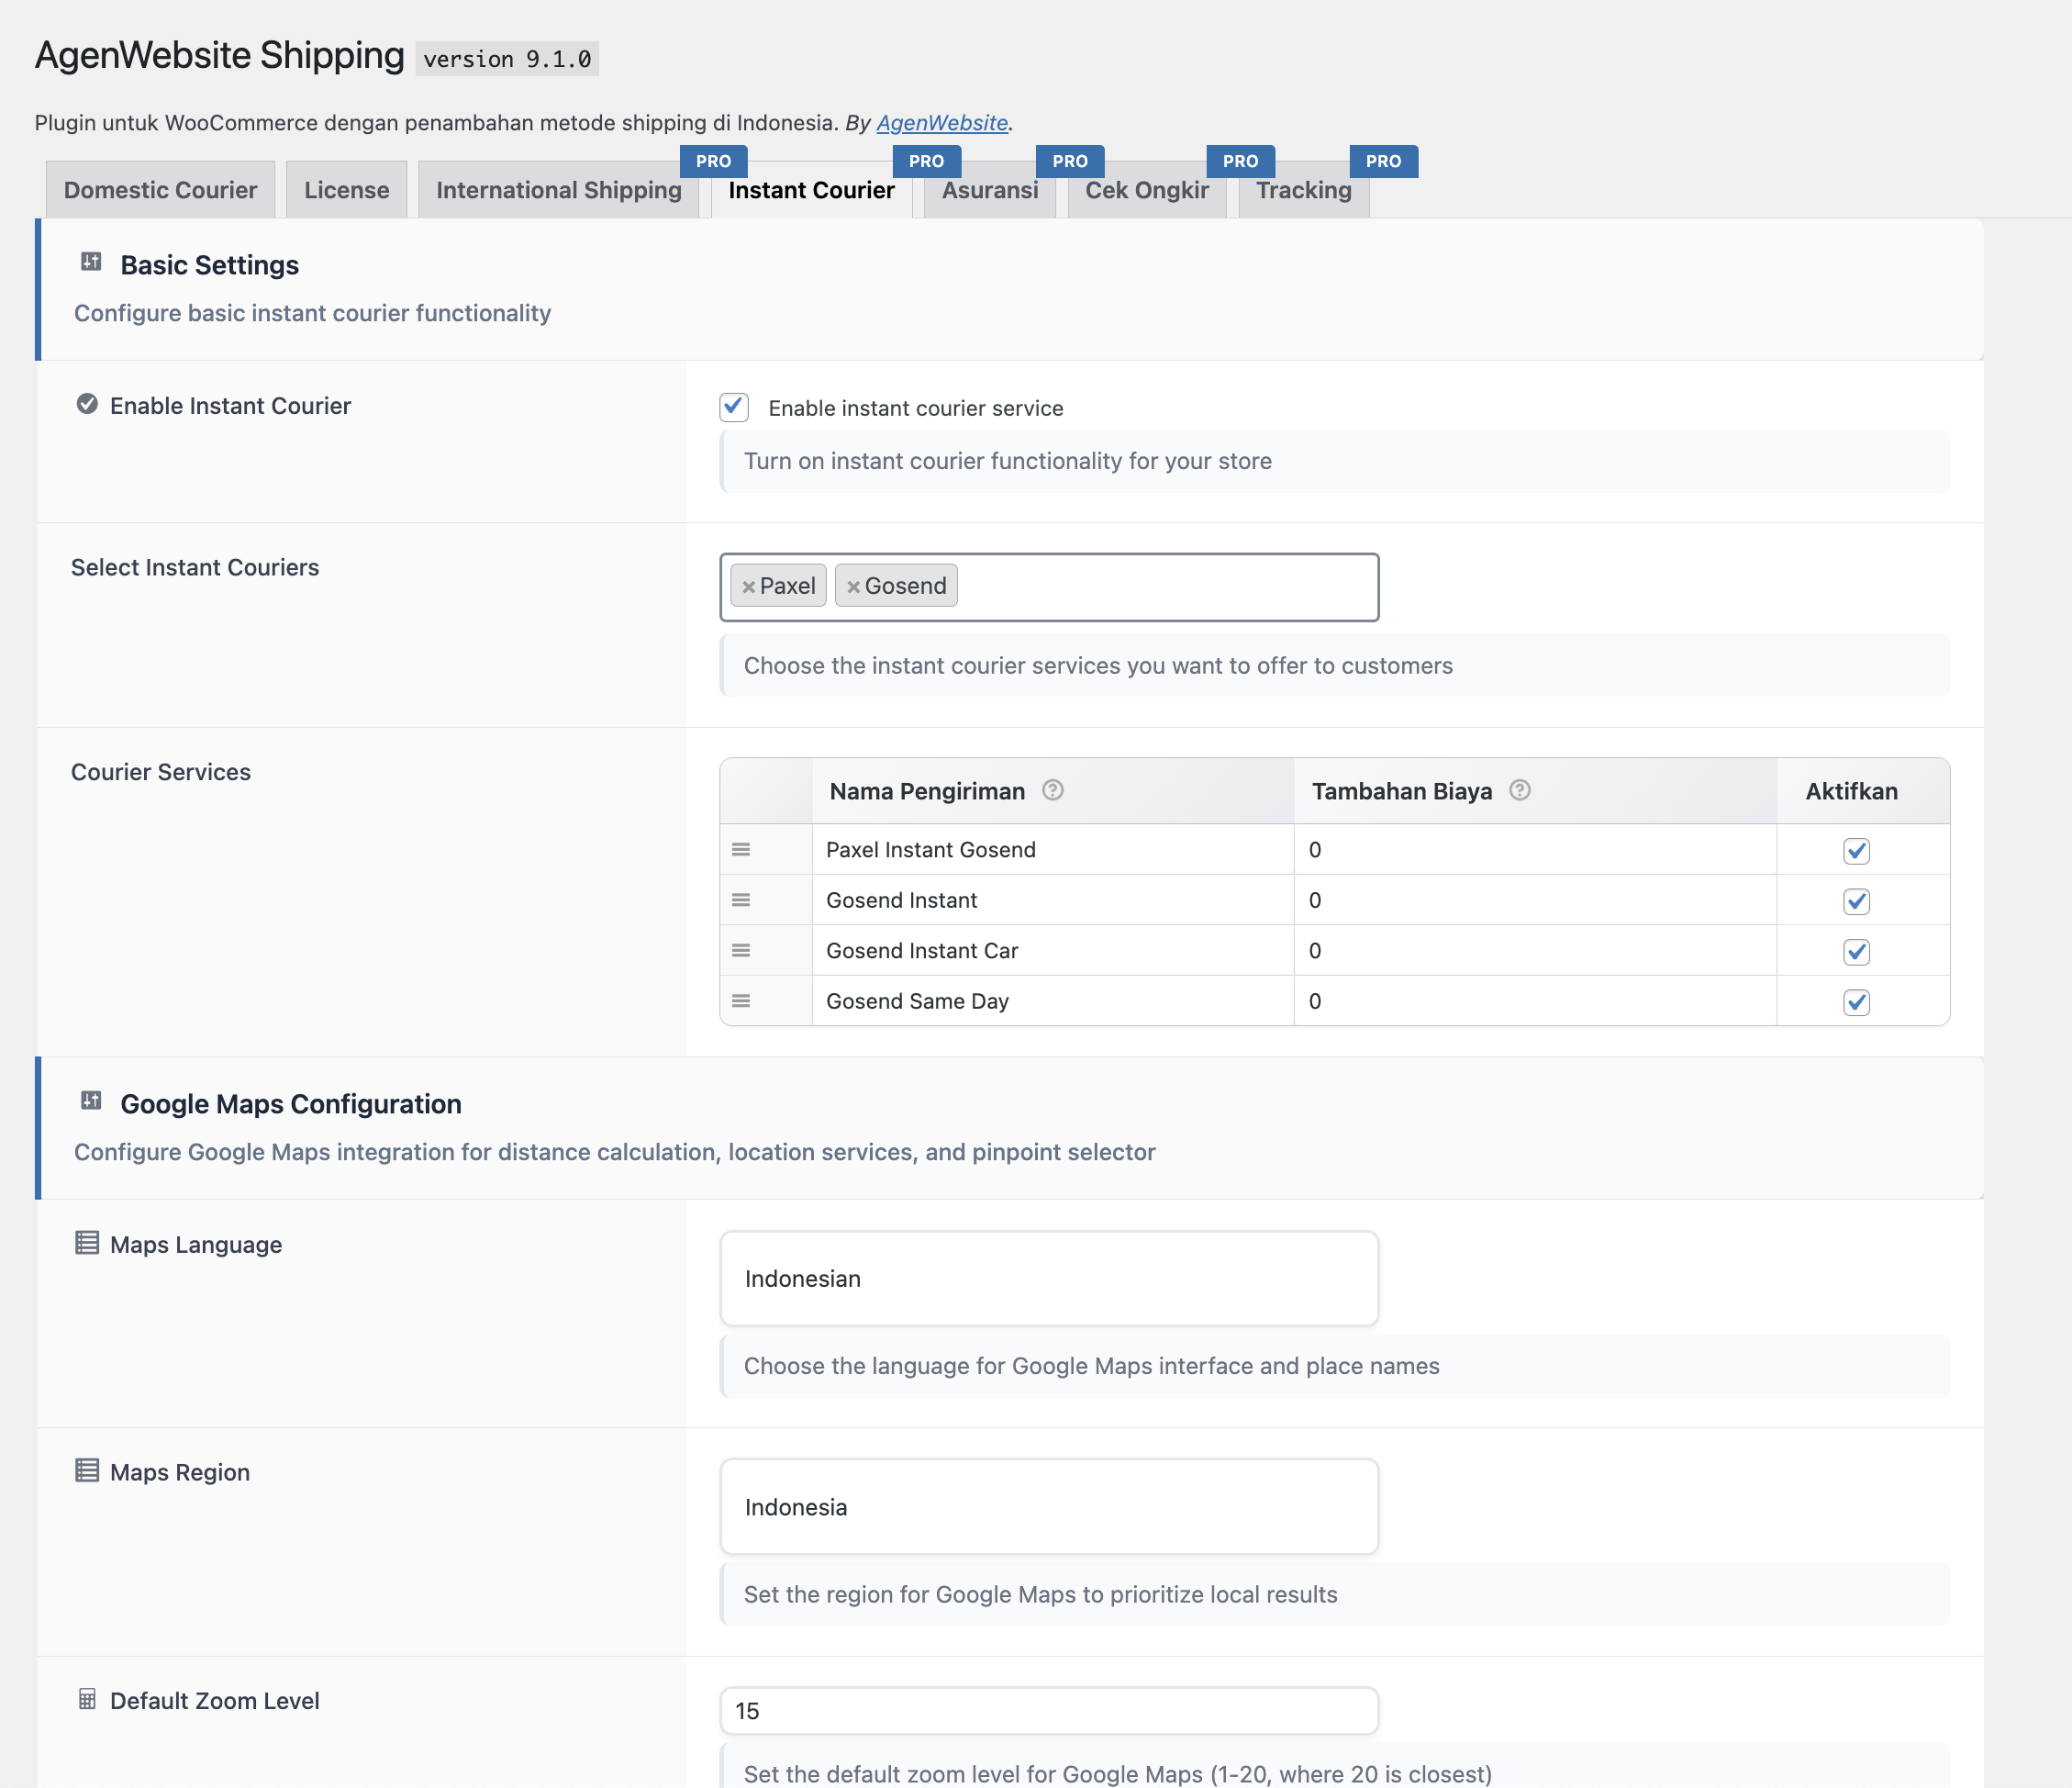Viewport: 2072px width, 1788px height.
Task: Open the Maps Language dropdown
Action: pos(1049,1279)
